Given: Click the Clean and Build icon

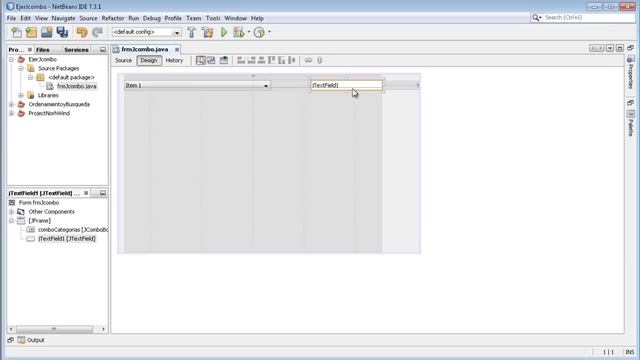Looking at the screenshot, I should (x=207, y=32).
